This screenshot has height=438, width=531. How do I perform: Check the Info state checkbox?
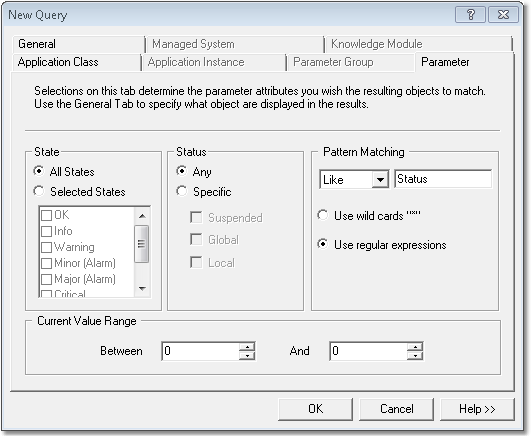click(46, 231)
